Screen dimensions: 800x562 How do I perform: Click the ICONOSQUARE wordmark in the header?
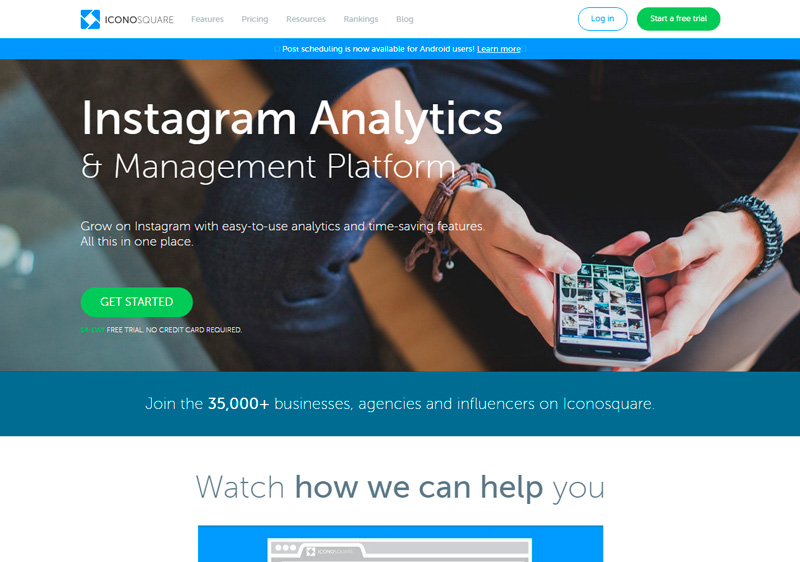click(x=139, y=20)
